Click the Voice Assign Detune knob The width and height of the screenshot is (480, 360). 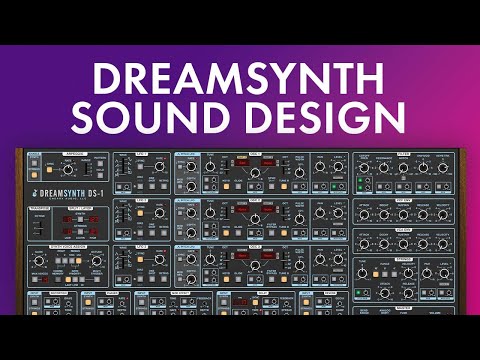pyautogui.click(x=96, y=261)
